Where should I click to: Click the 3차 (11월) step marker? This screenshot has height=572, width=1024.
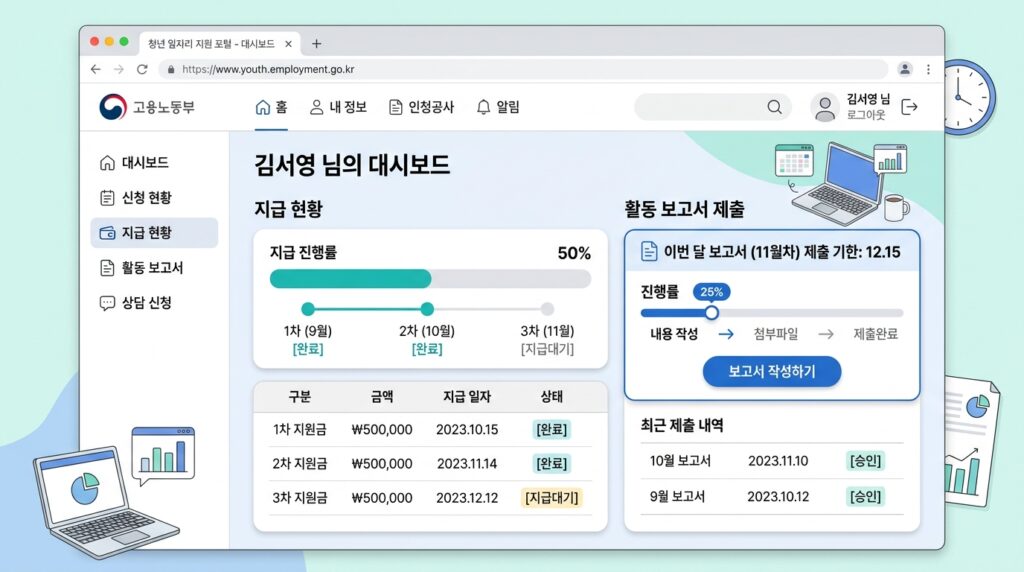(x=547, y=310)
